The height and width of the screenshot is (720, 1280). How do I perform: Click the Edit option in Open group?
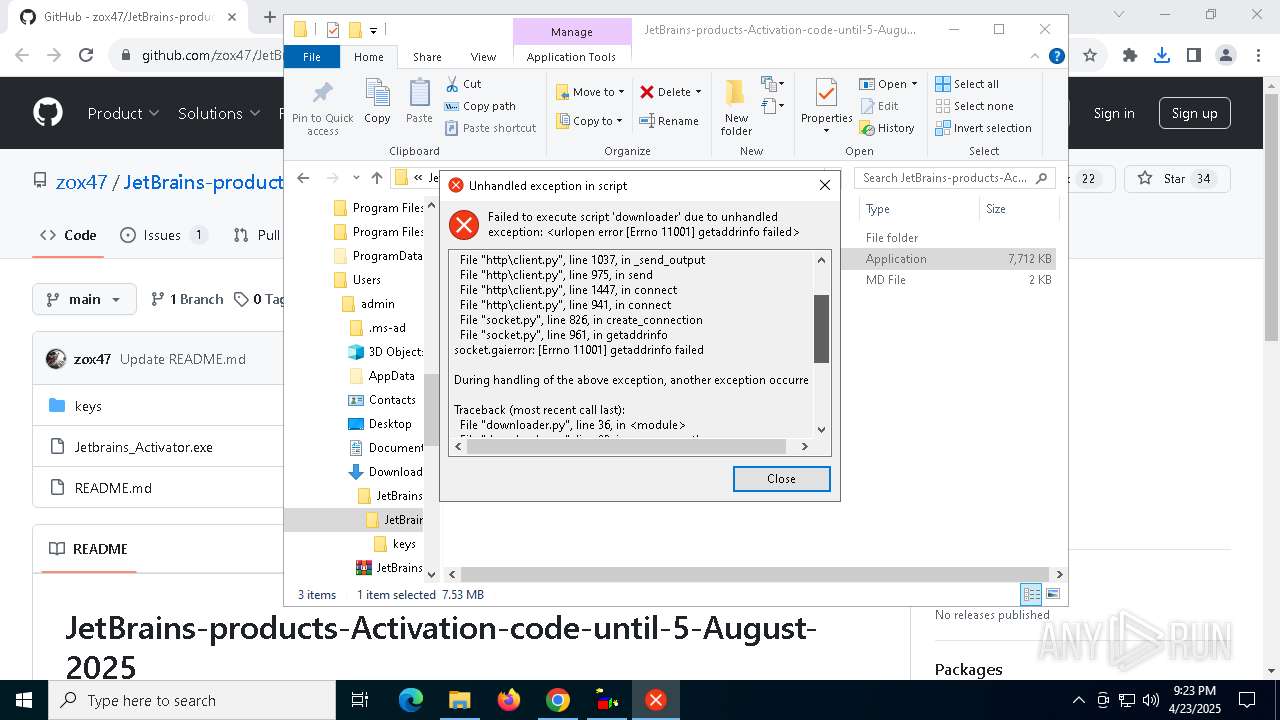[878, 106]
